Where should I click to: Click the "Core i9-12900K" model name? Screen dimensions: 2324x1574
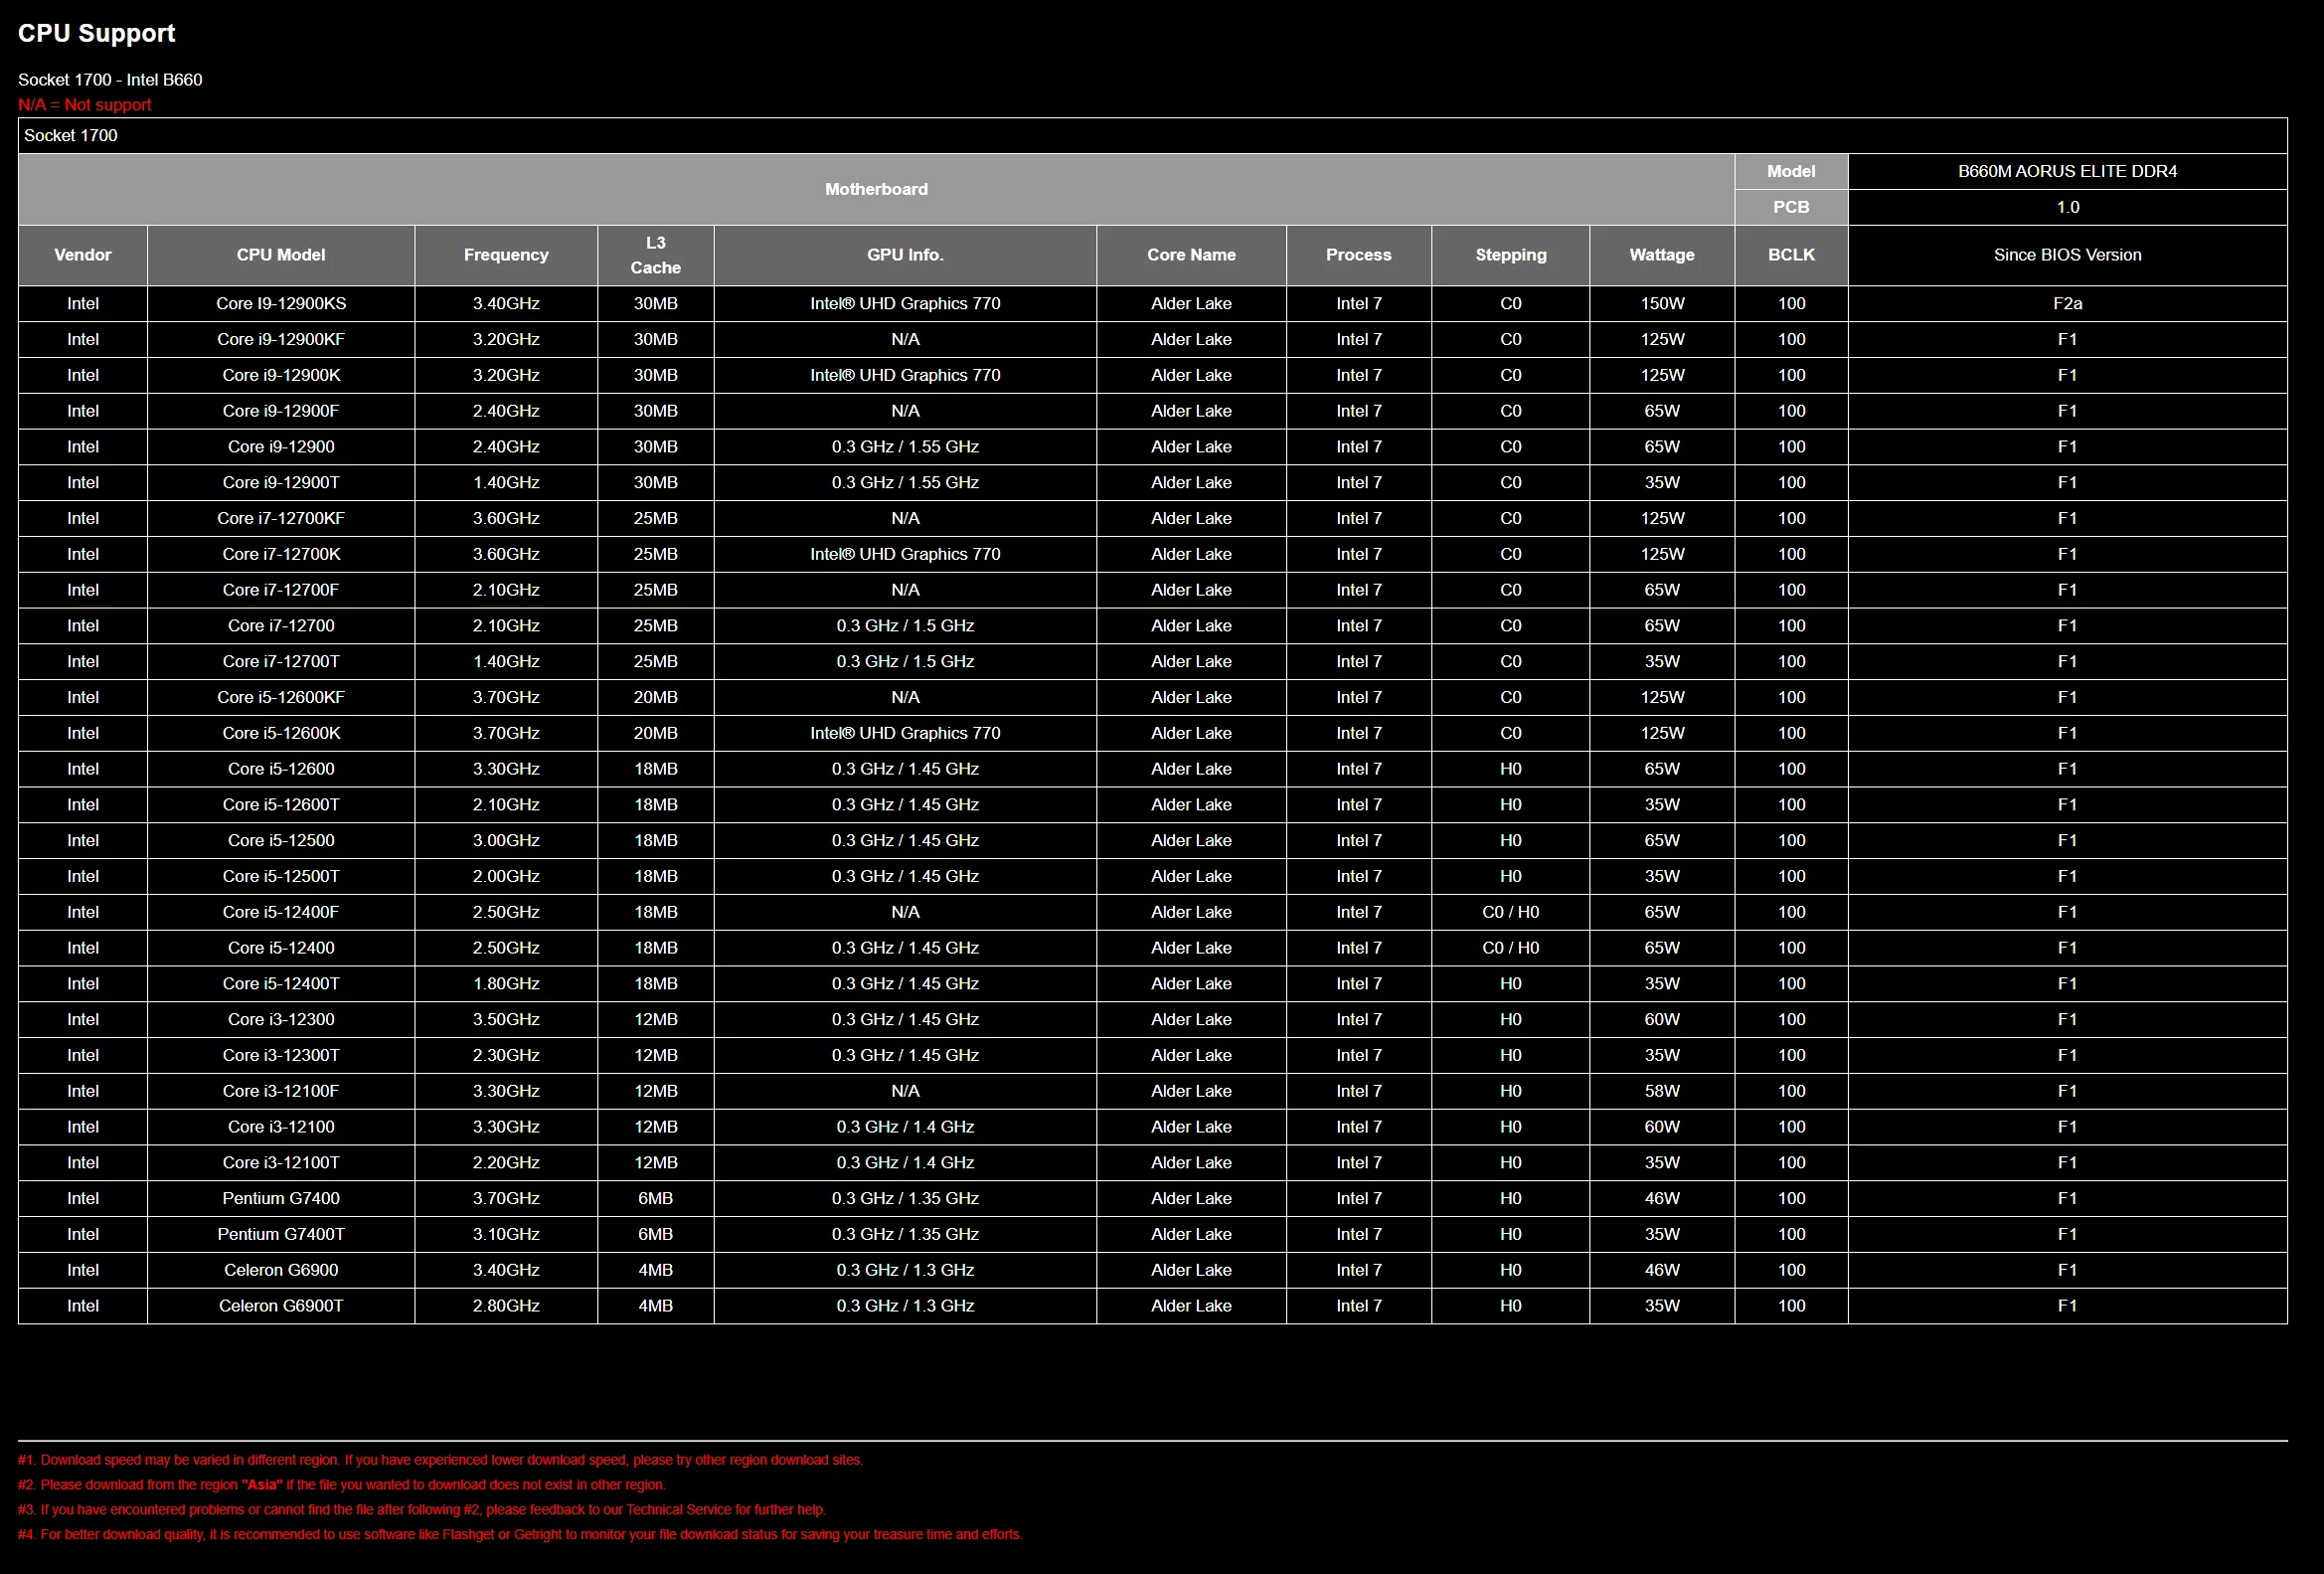click(x=281, y=375)
